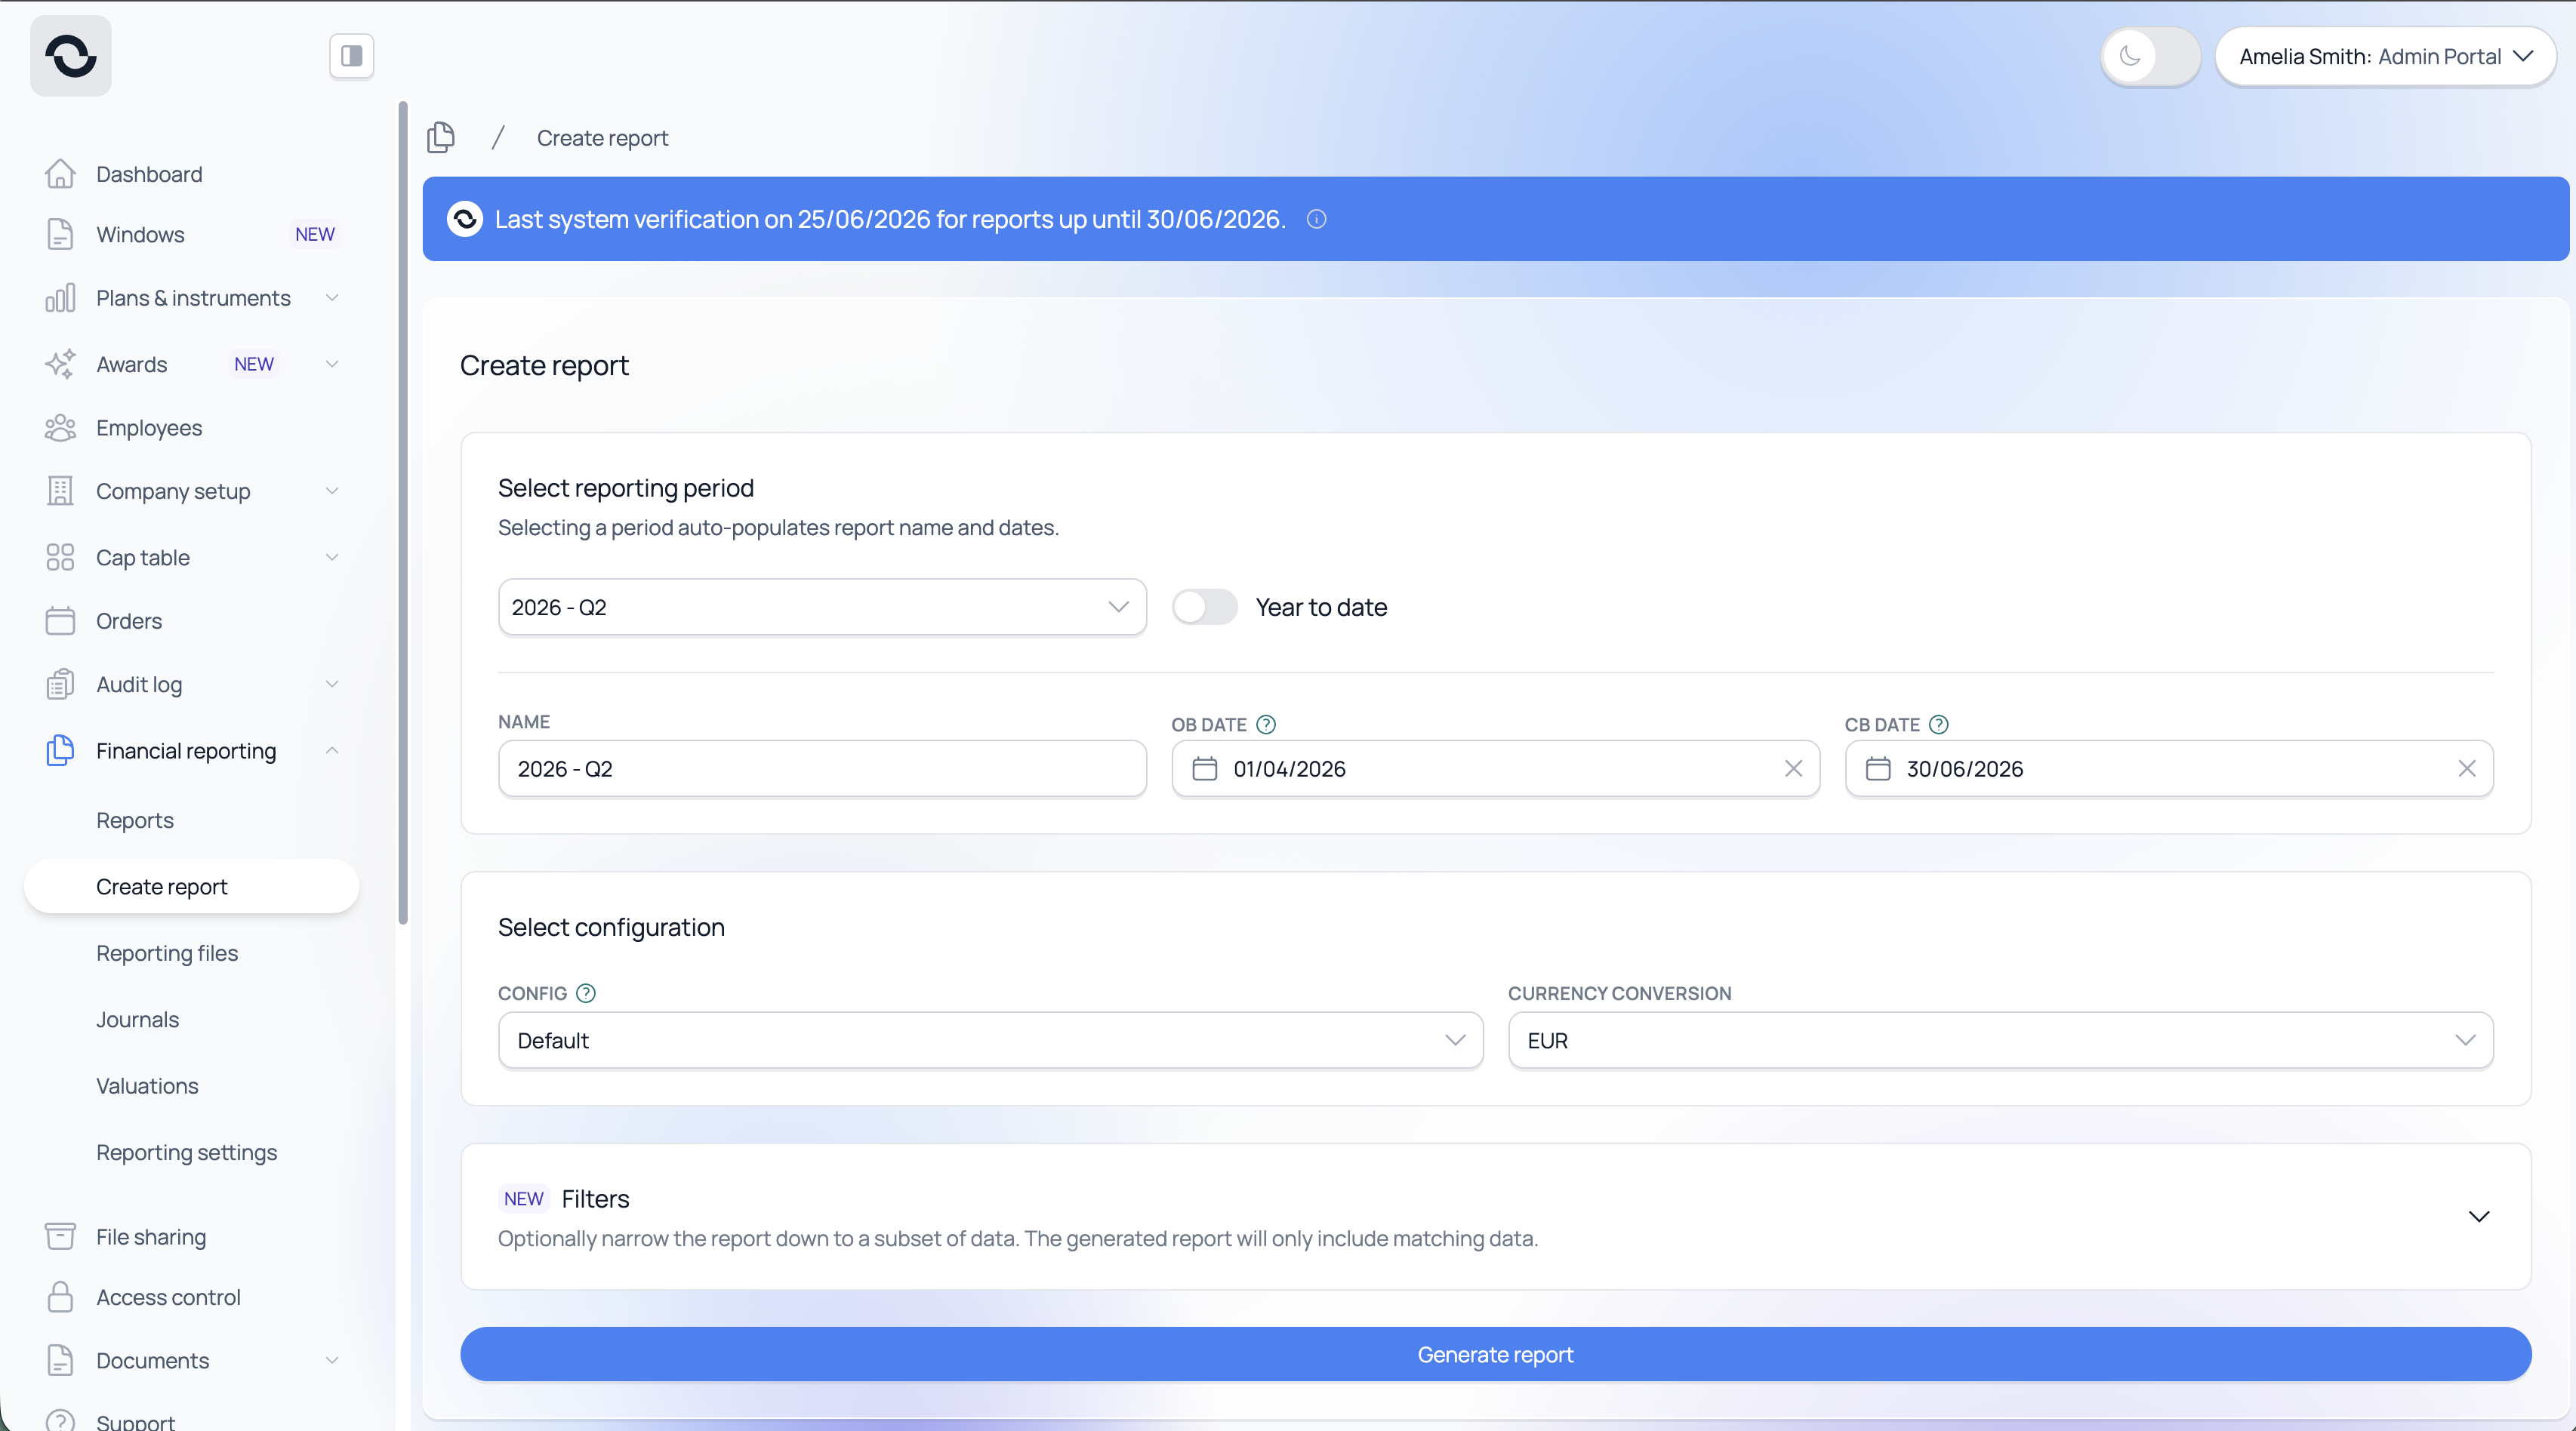Open Journals in the sidebar

137,1019
